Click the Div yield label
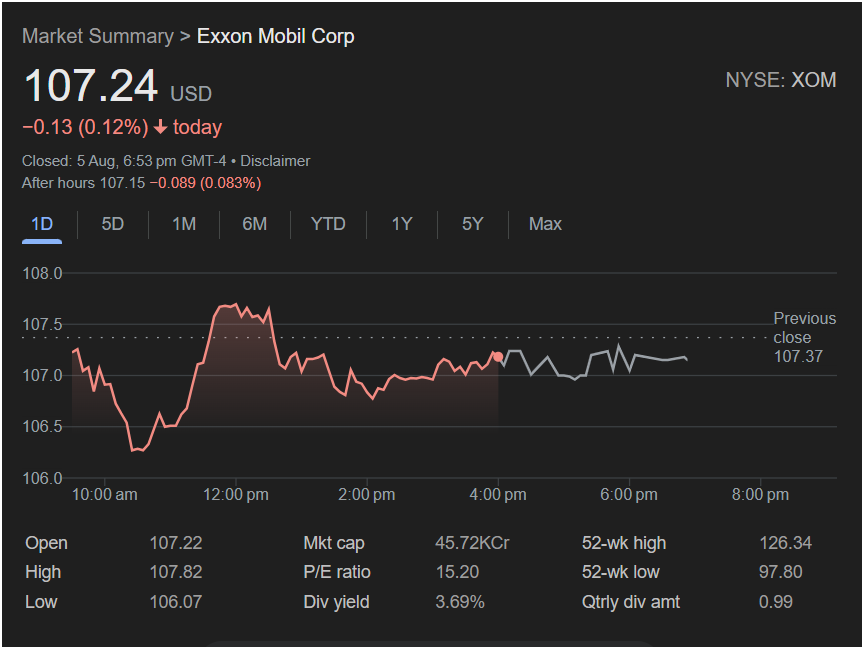Viewport: 864px width, 649px height. tap(336, 602)
